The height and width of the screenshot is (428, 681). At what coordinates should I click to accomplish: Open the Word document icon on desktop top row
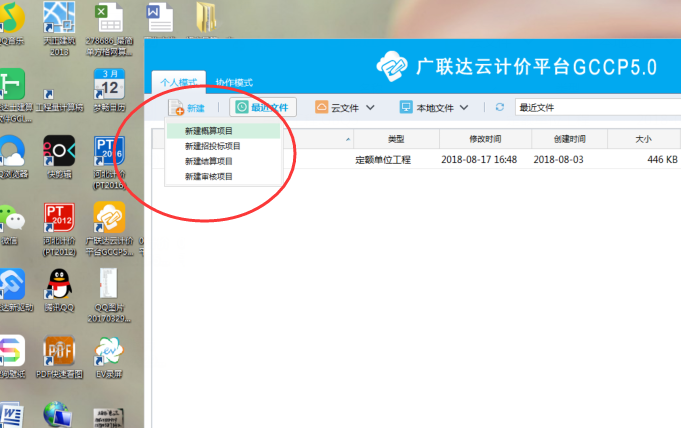tap(160, 18)
